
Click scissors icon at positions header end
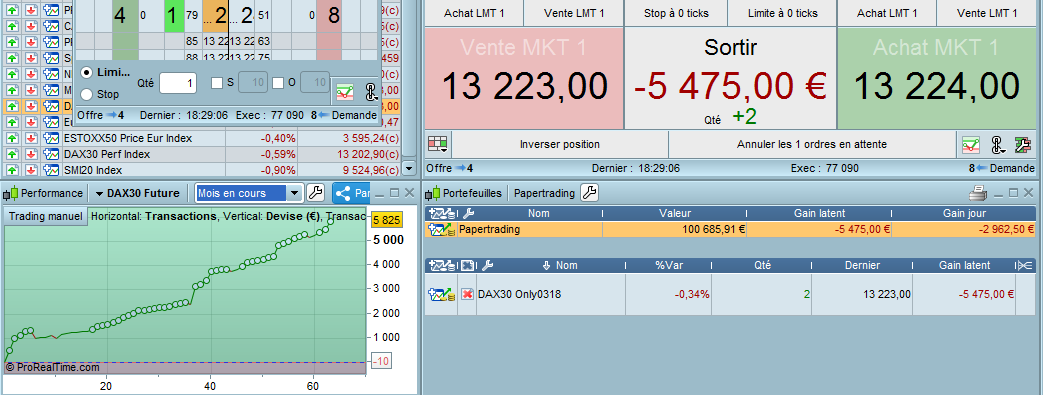1025,265
